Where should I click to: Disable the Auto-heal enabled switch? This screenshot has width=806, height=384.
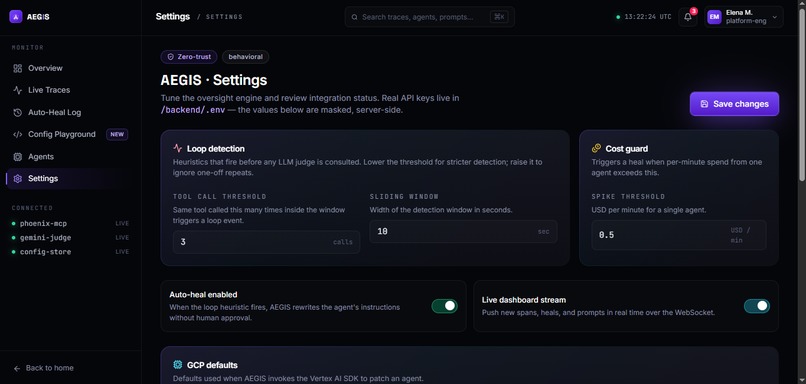click(444, 306)
